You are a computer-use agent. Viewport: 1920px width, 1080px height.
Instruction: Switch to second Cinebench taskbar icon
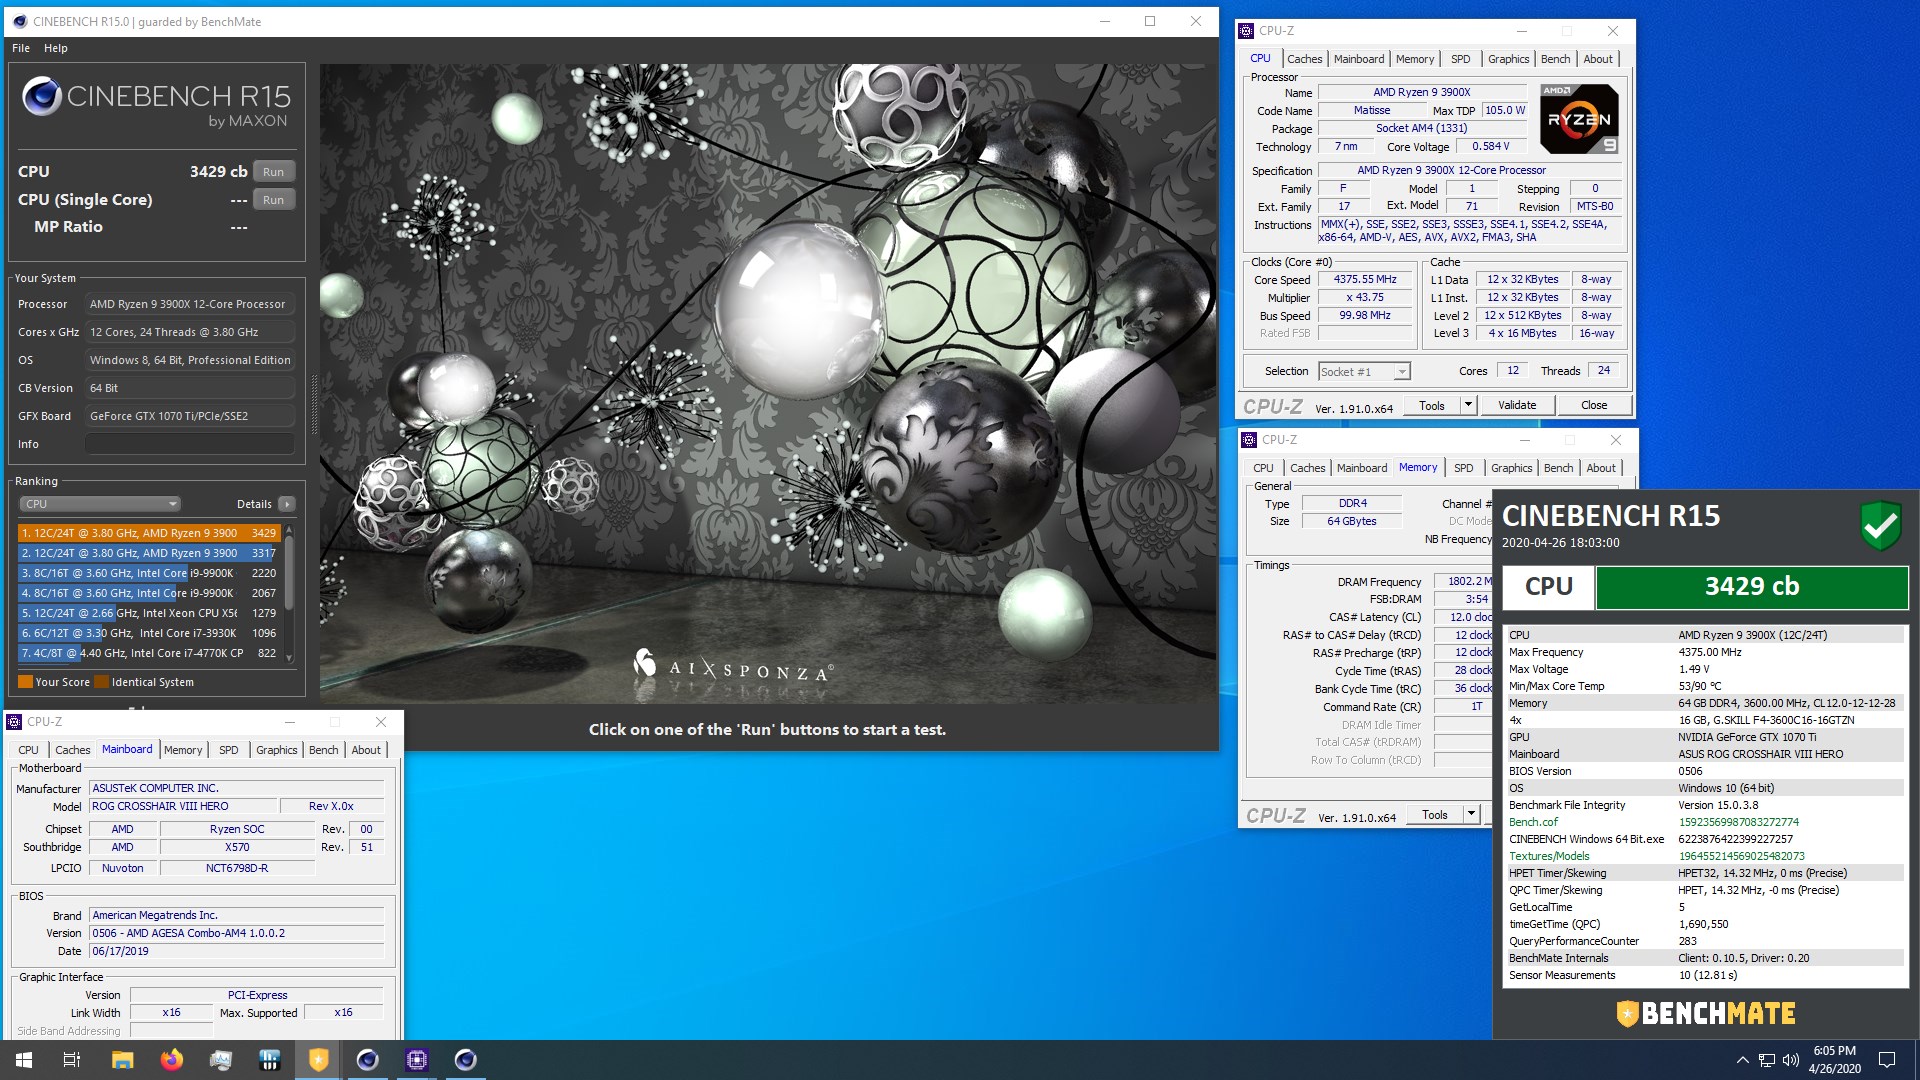(x=465, y=1060)
